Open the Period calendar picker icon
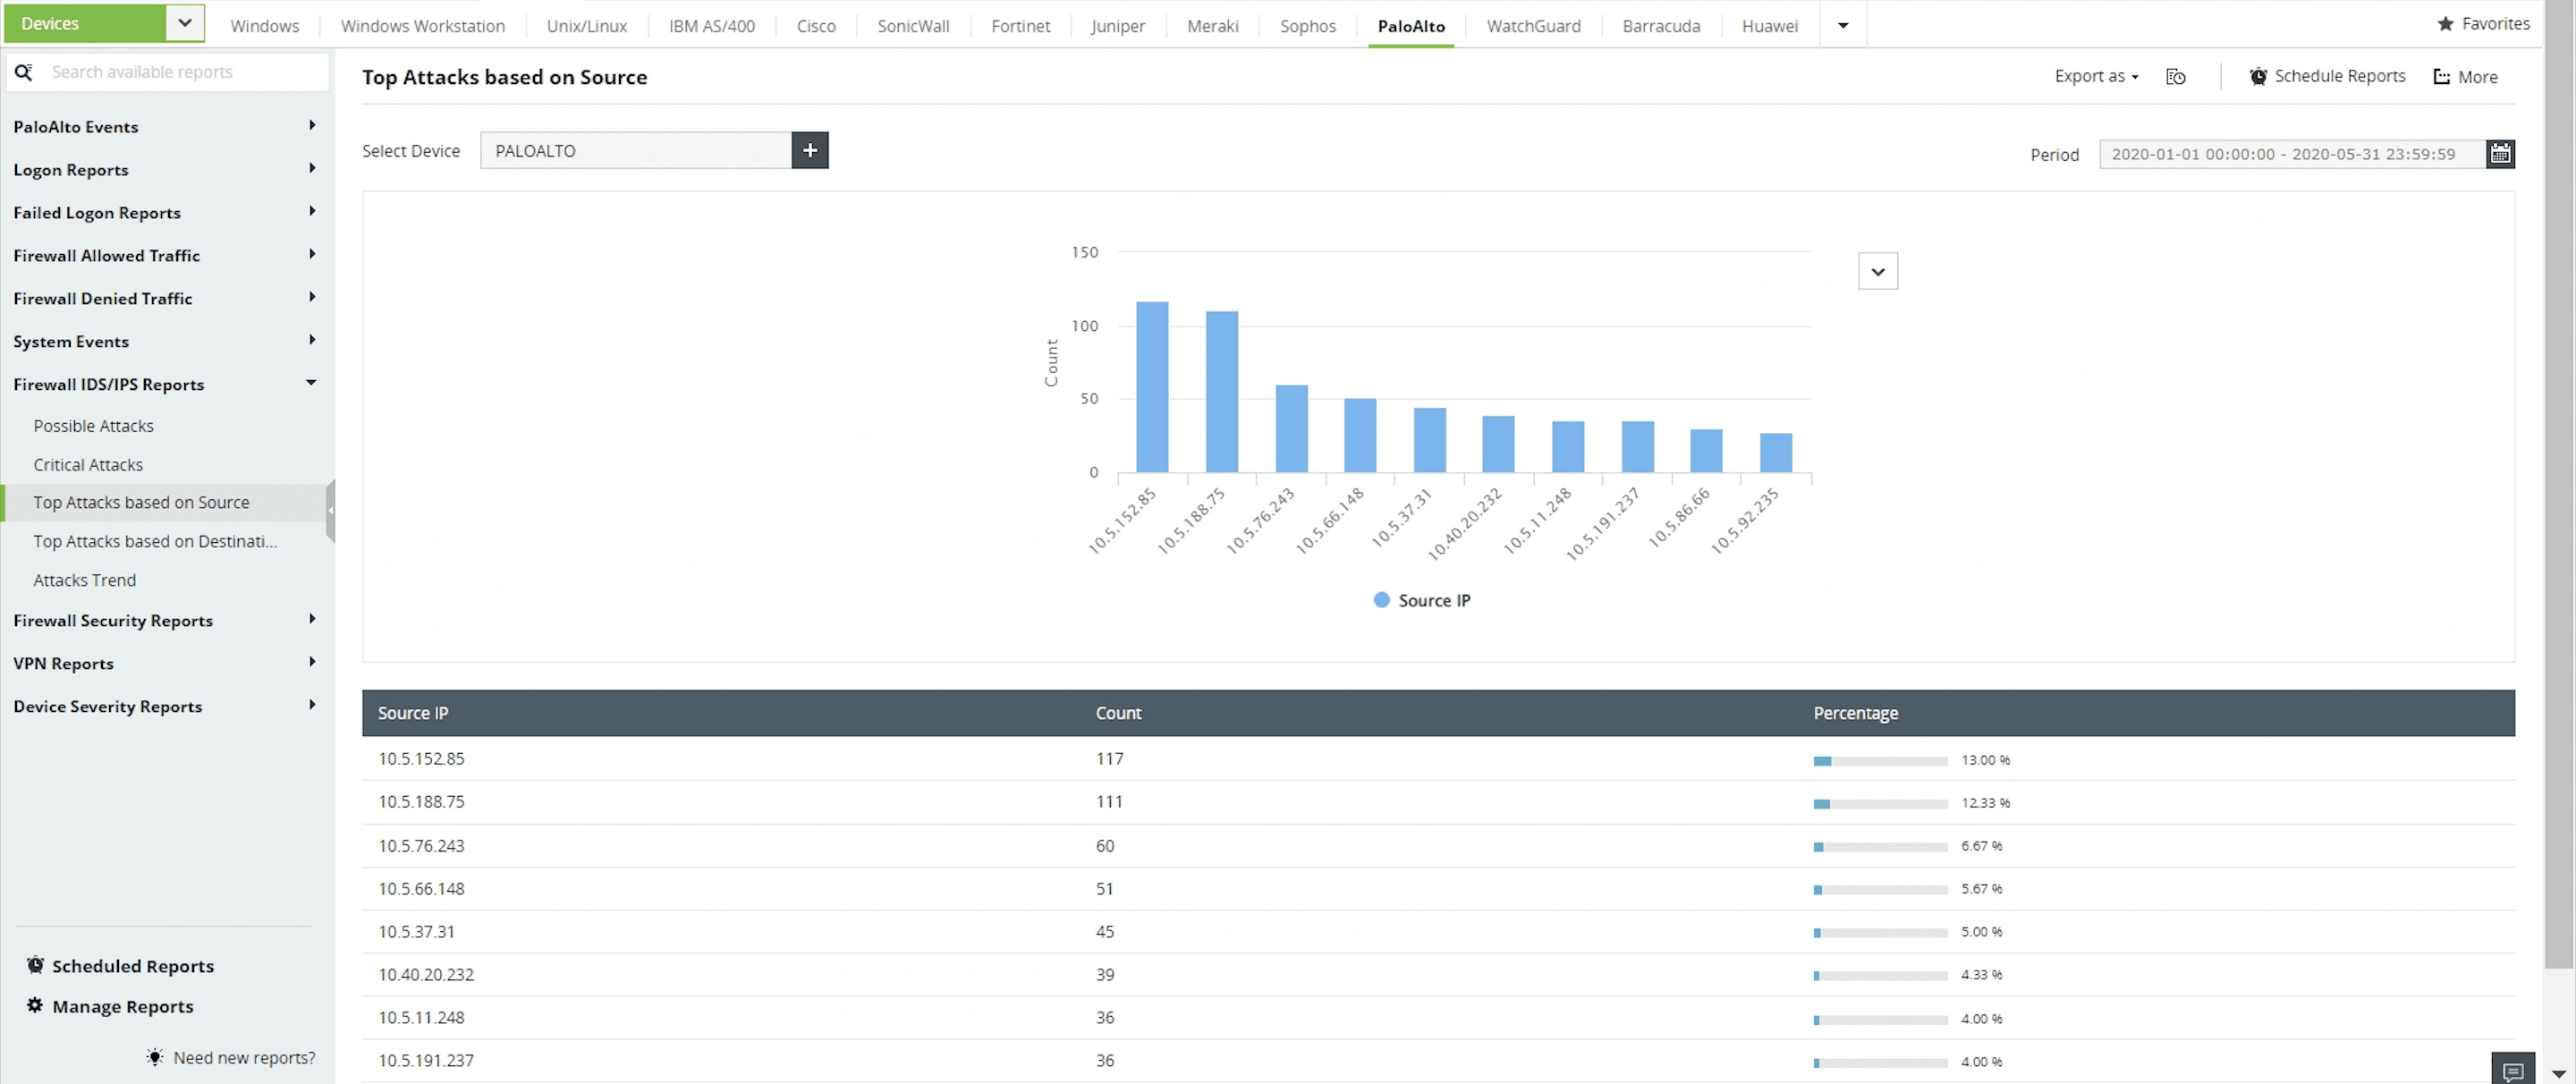 [x=2499, y=154]
